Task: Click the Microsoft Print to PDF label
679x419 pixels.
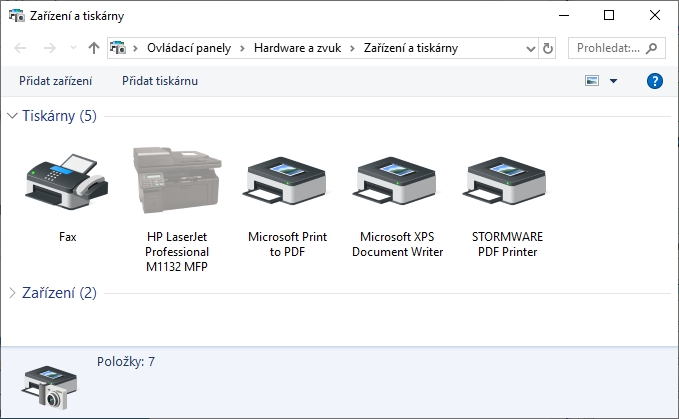Action: click(287, 244)
